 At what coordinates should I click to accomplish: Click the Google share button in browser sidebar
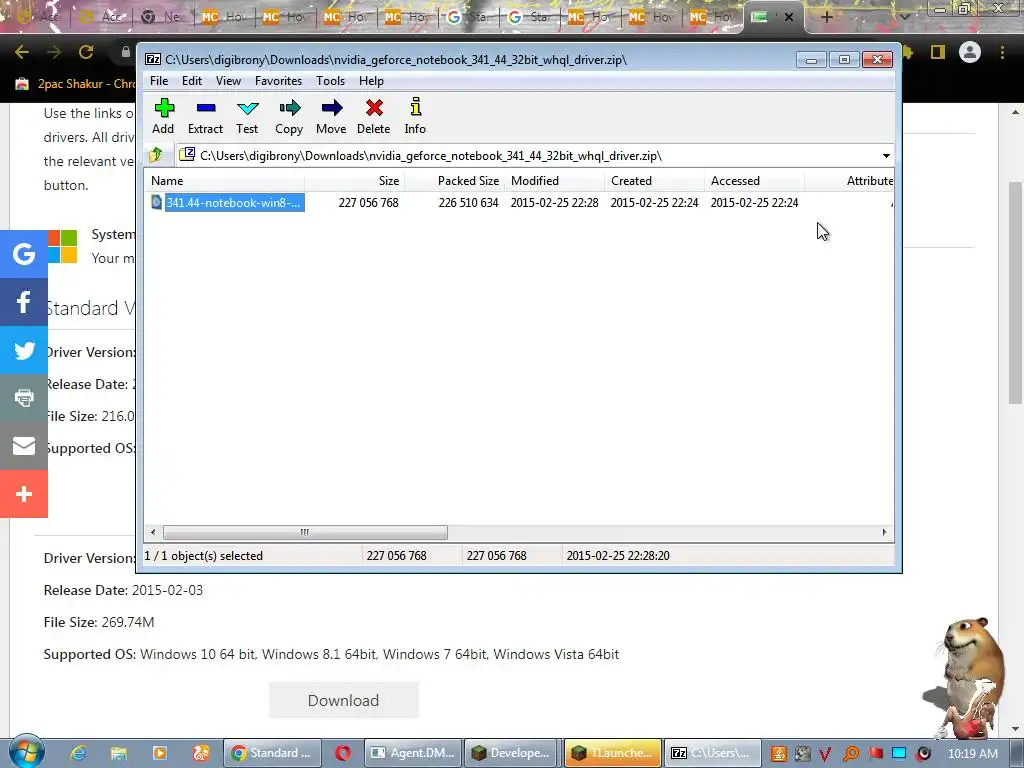tap(24, 253)
